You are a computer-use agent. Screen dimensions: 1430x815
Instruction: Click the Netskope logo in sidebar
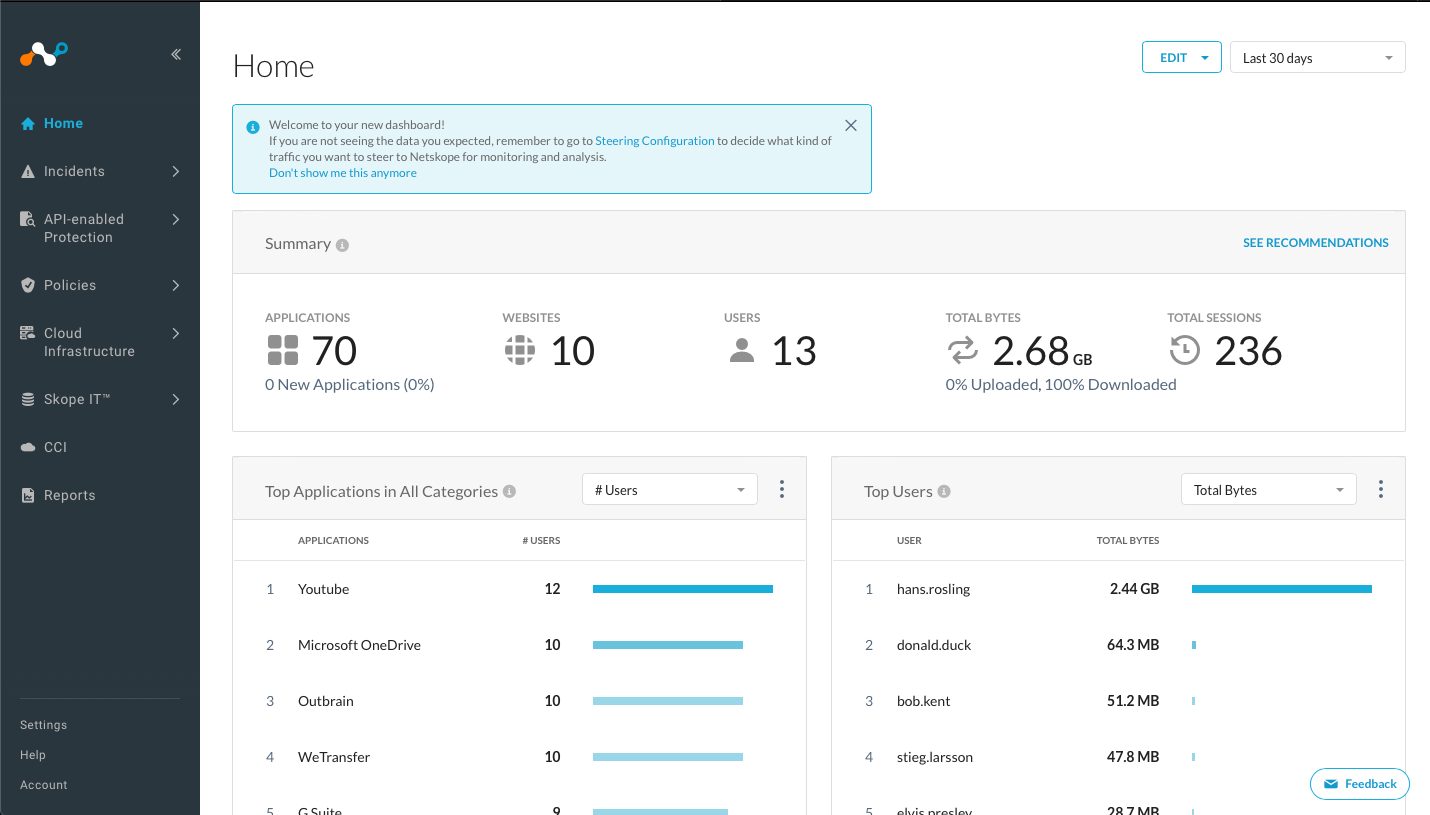point(44,54)
